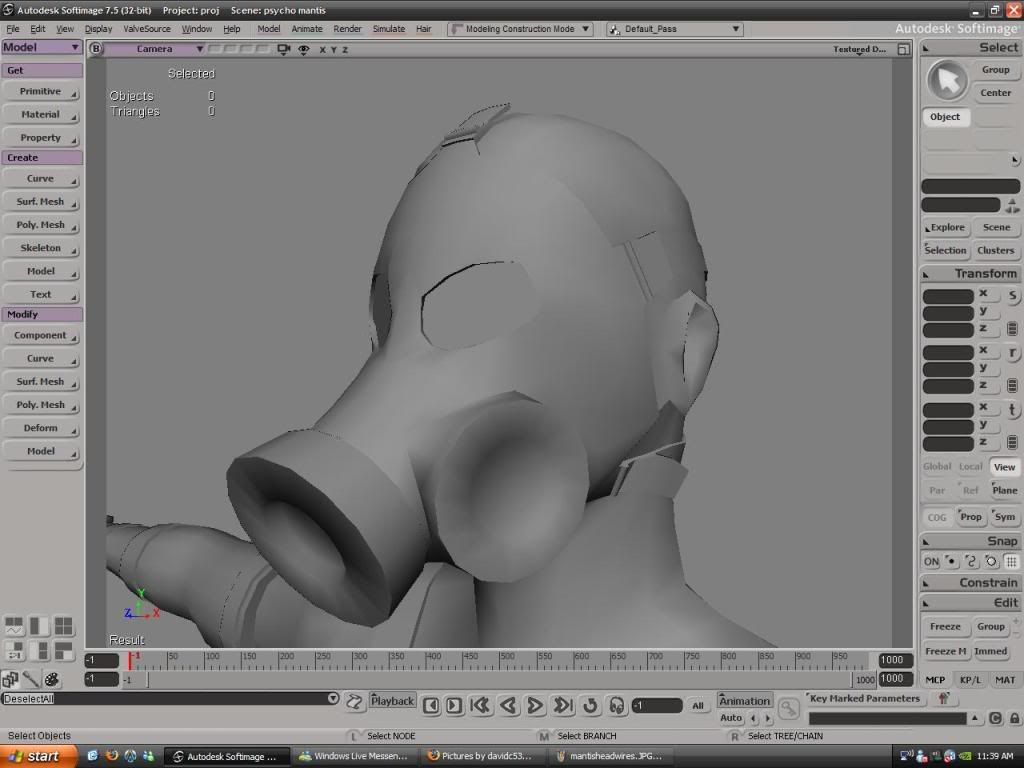Click the key icon next to Animation
Image resolution: width=1024 pixels, height=768 pixels.
pyautogui.click(x=789, y=708)
